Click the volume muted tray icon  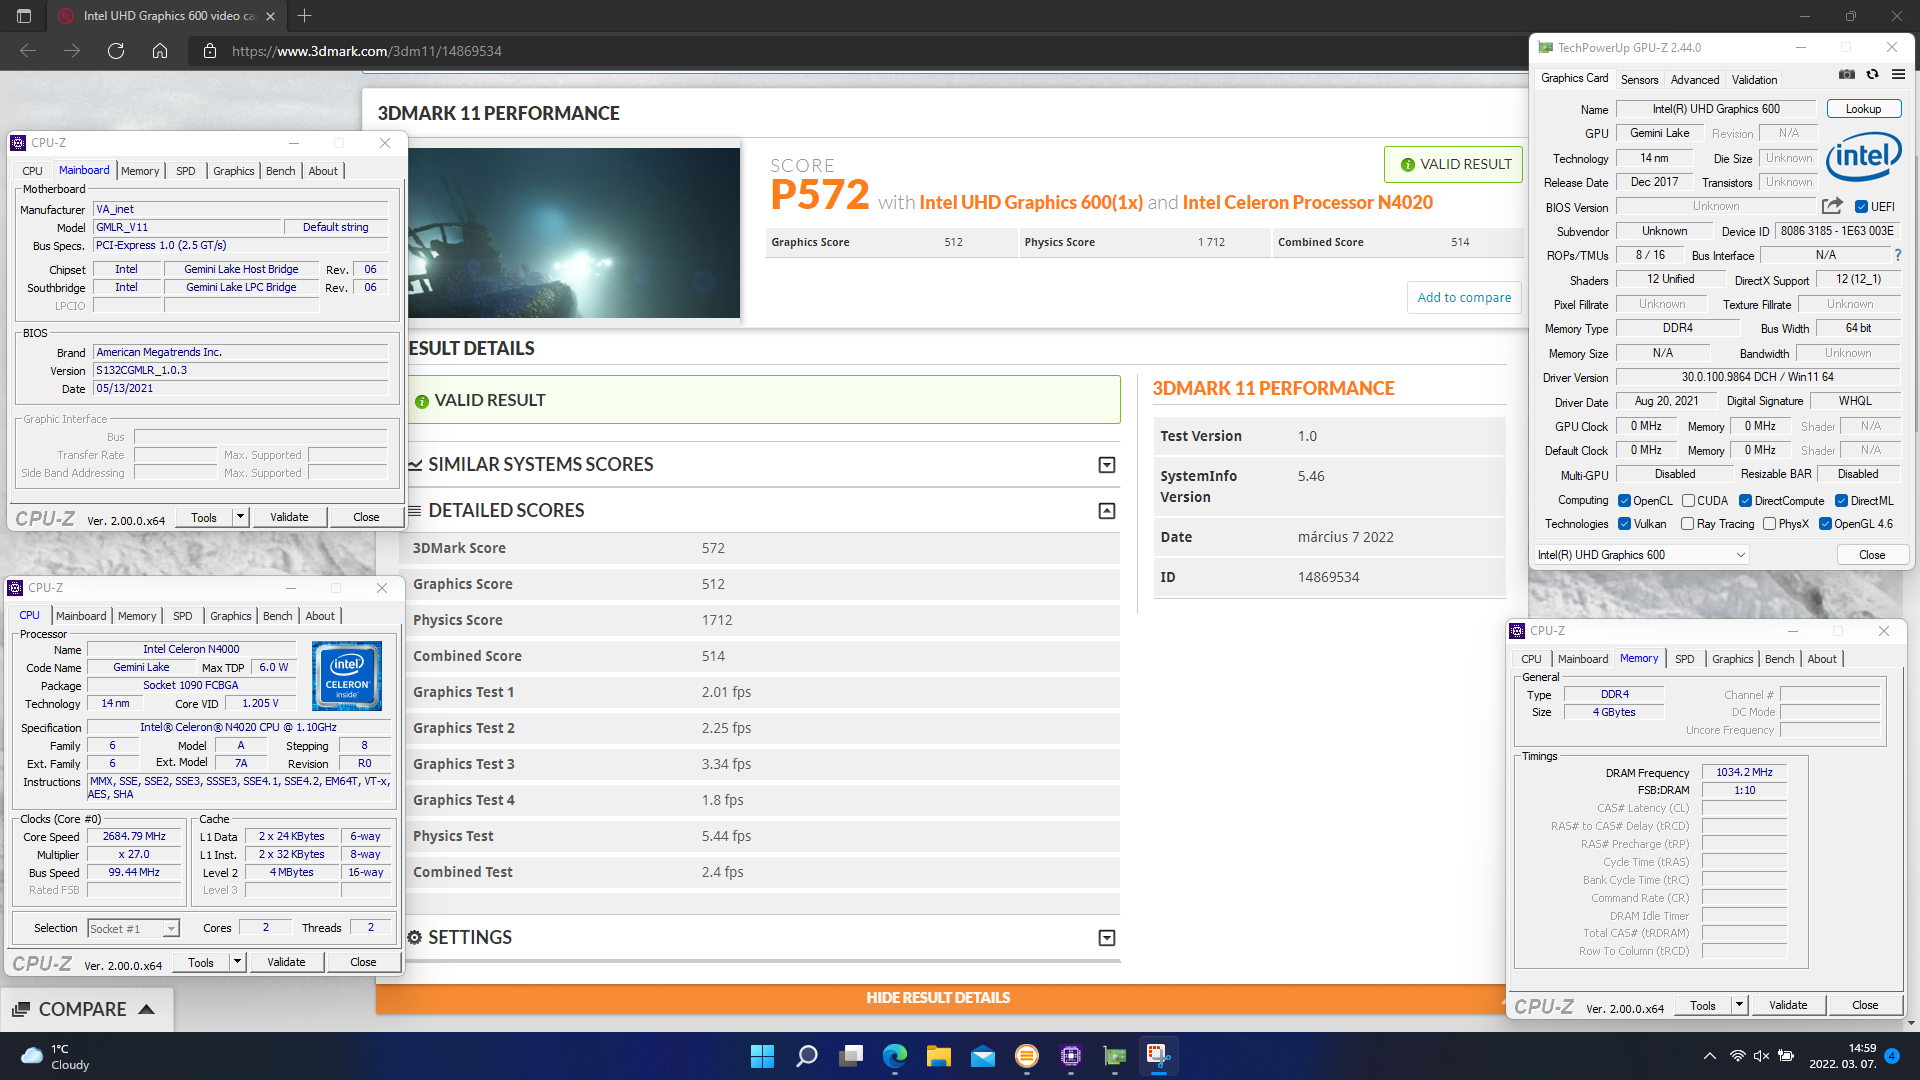point(1762,1056)
